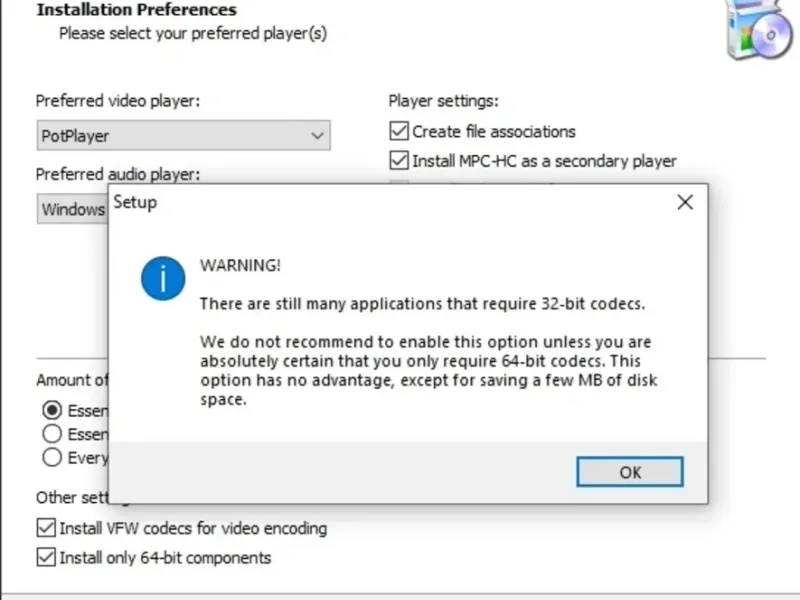The image size is (800, 600).
Task: Uncheck Install only 64-bit components
Action: pos(46,557)
